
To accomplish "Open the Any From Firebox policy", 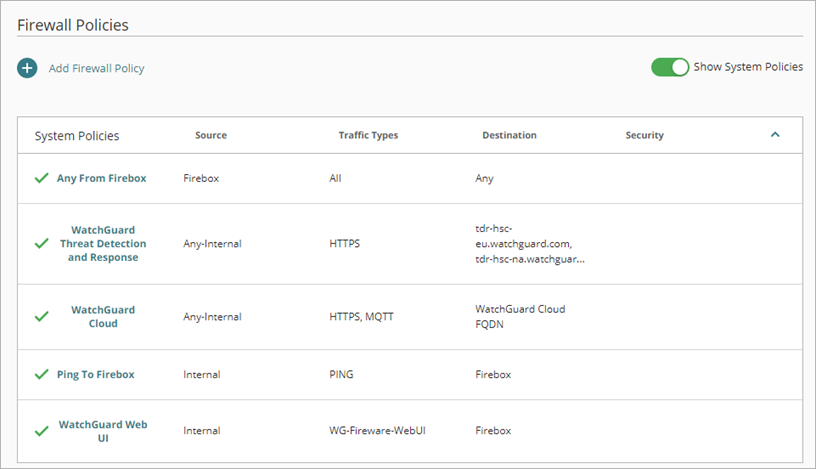I will click(101, 178).
